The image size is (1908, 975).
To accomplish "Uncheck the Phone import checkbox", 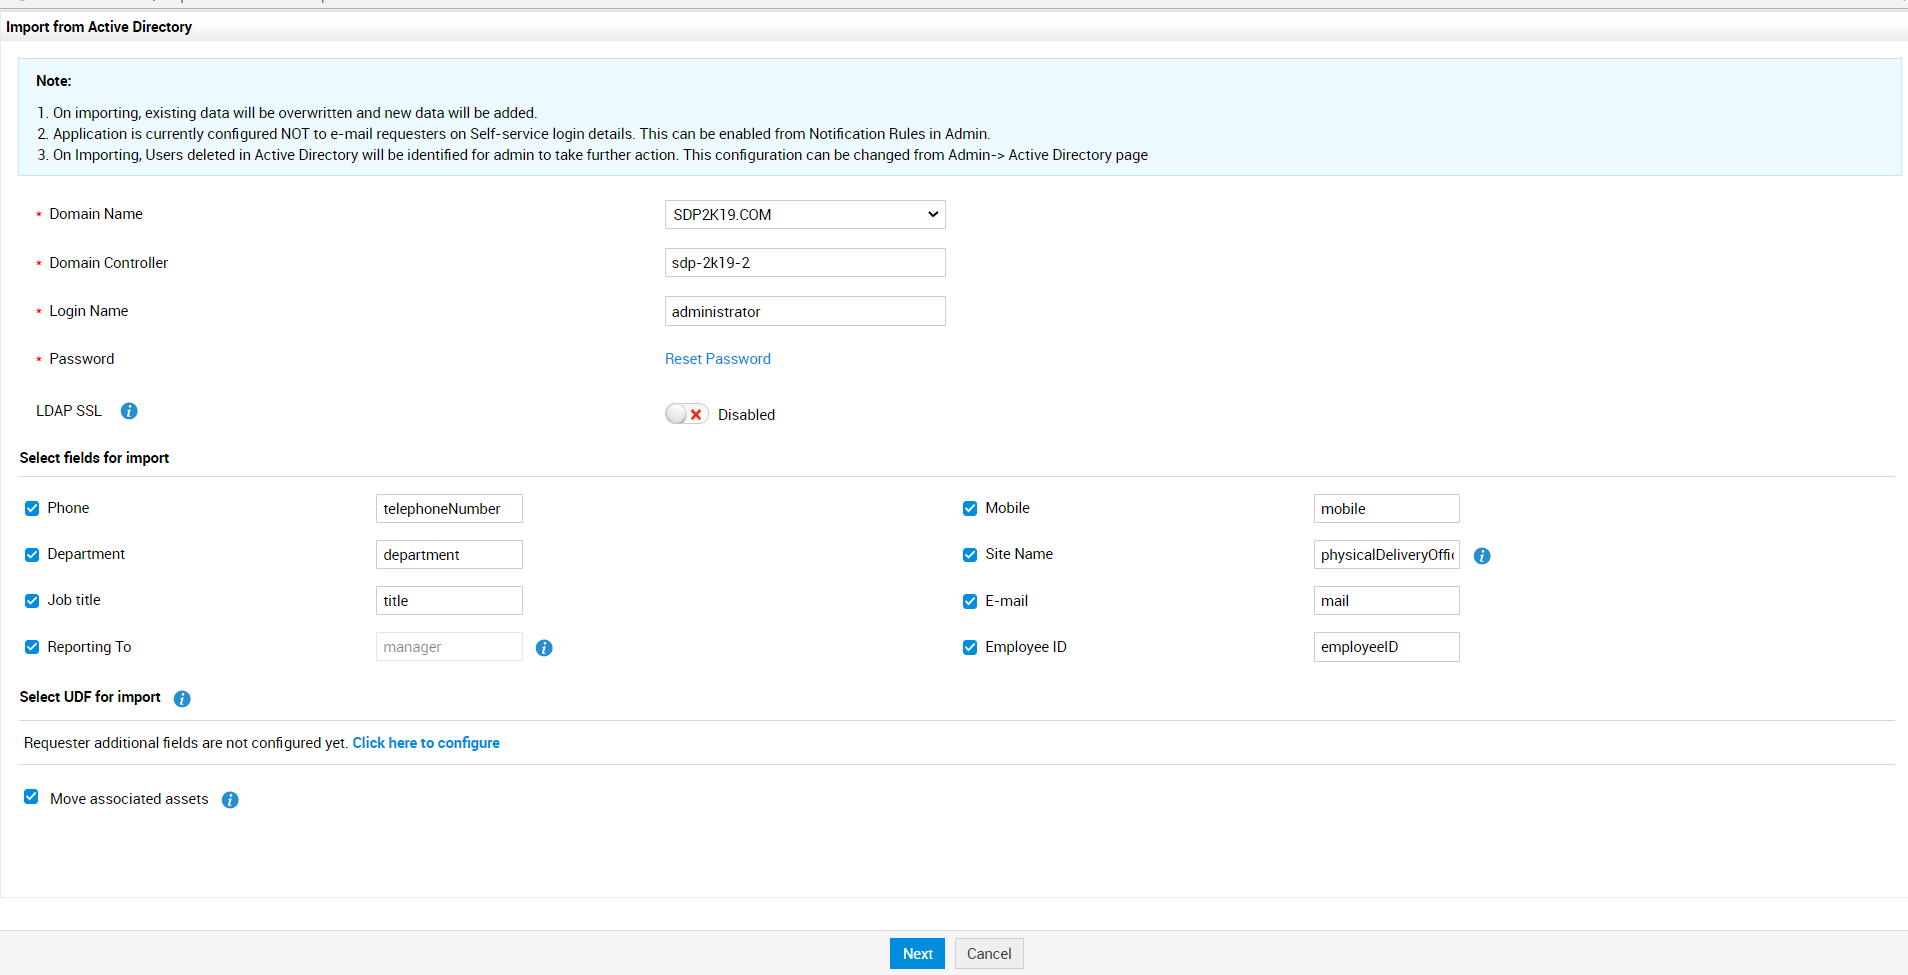I will pos(32,508).
